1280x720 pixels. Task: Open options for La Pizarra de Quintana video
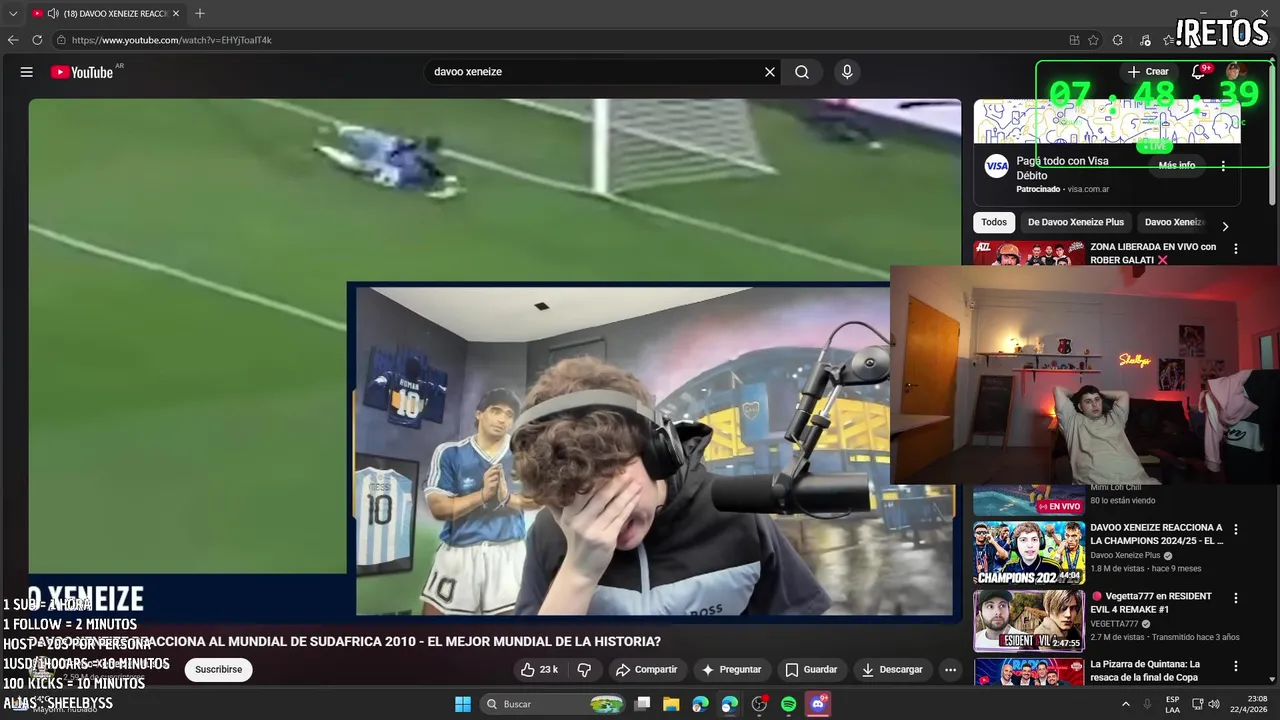(1236, 666)
